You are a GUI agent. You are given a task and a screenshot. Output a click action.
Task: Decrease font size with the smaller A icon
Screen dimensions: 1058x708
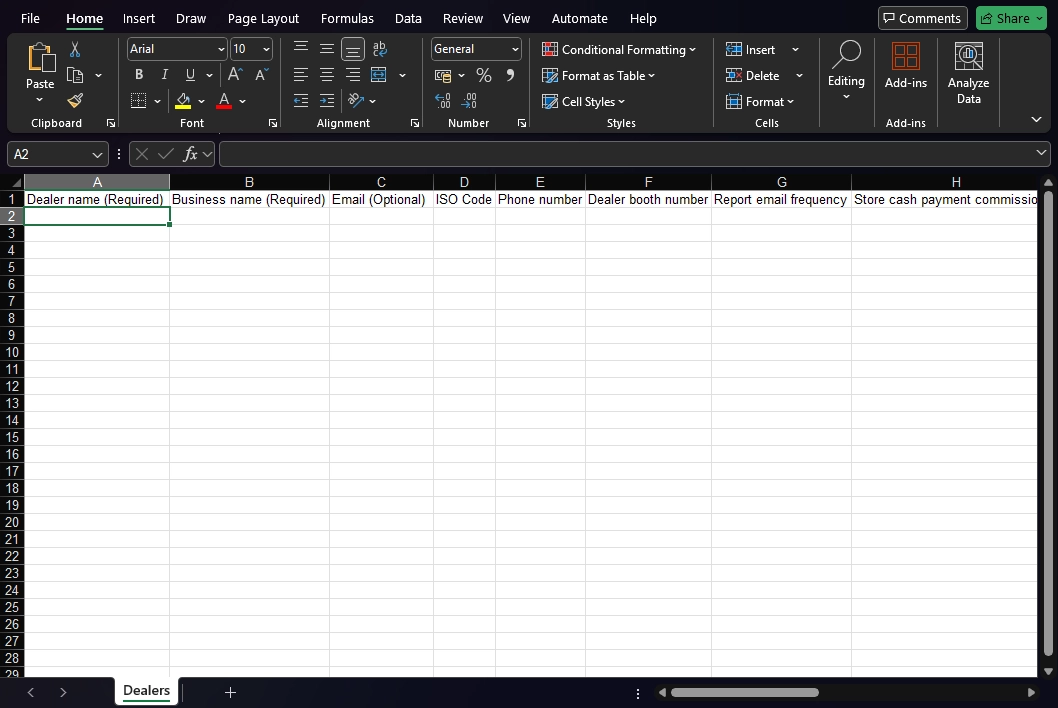[262, 75]
